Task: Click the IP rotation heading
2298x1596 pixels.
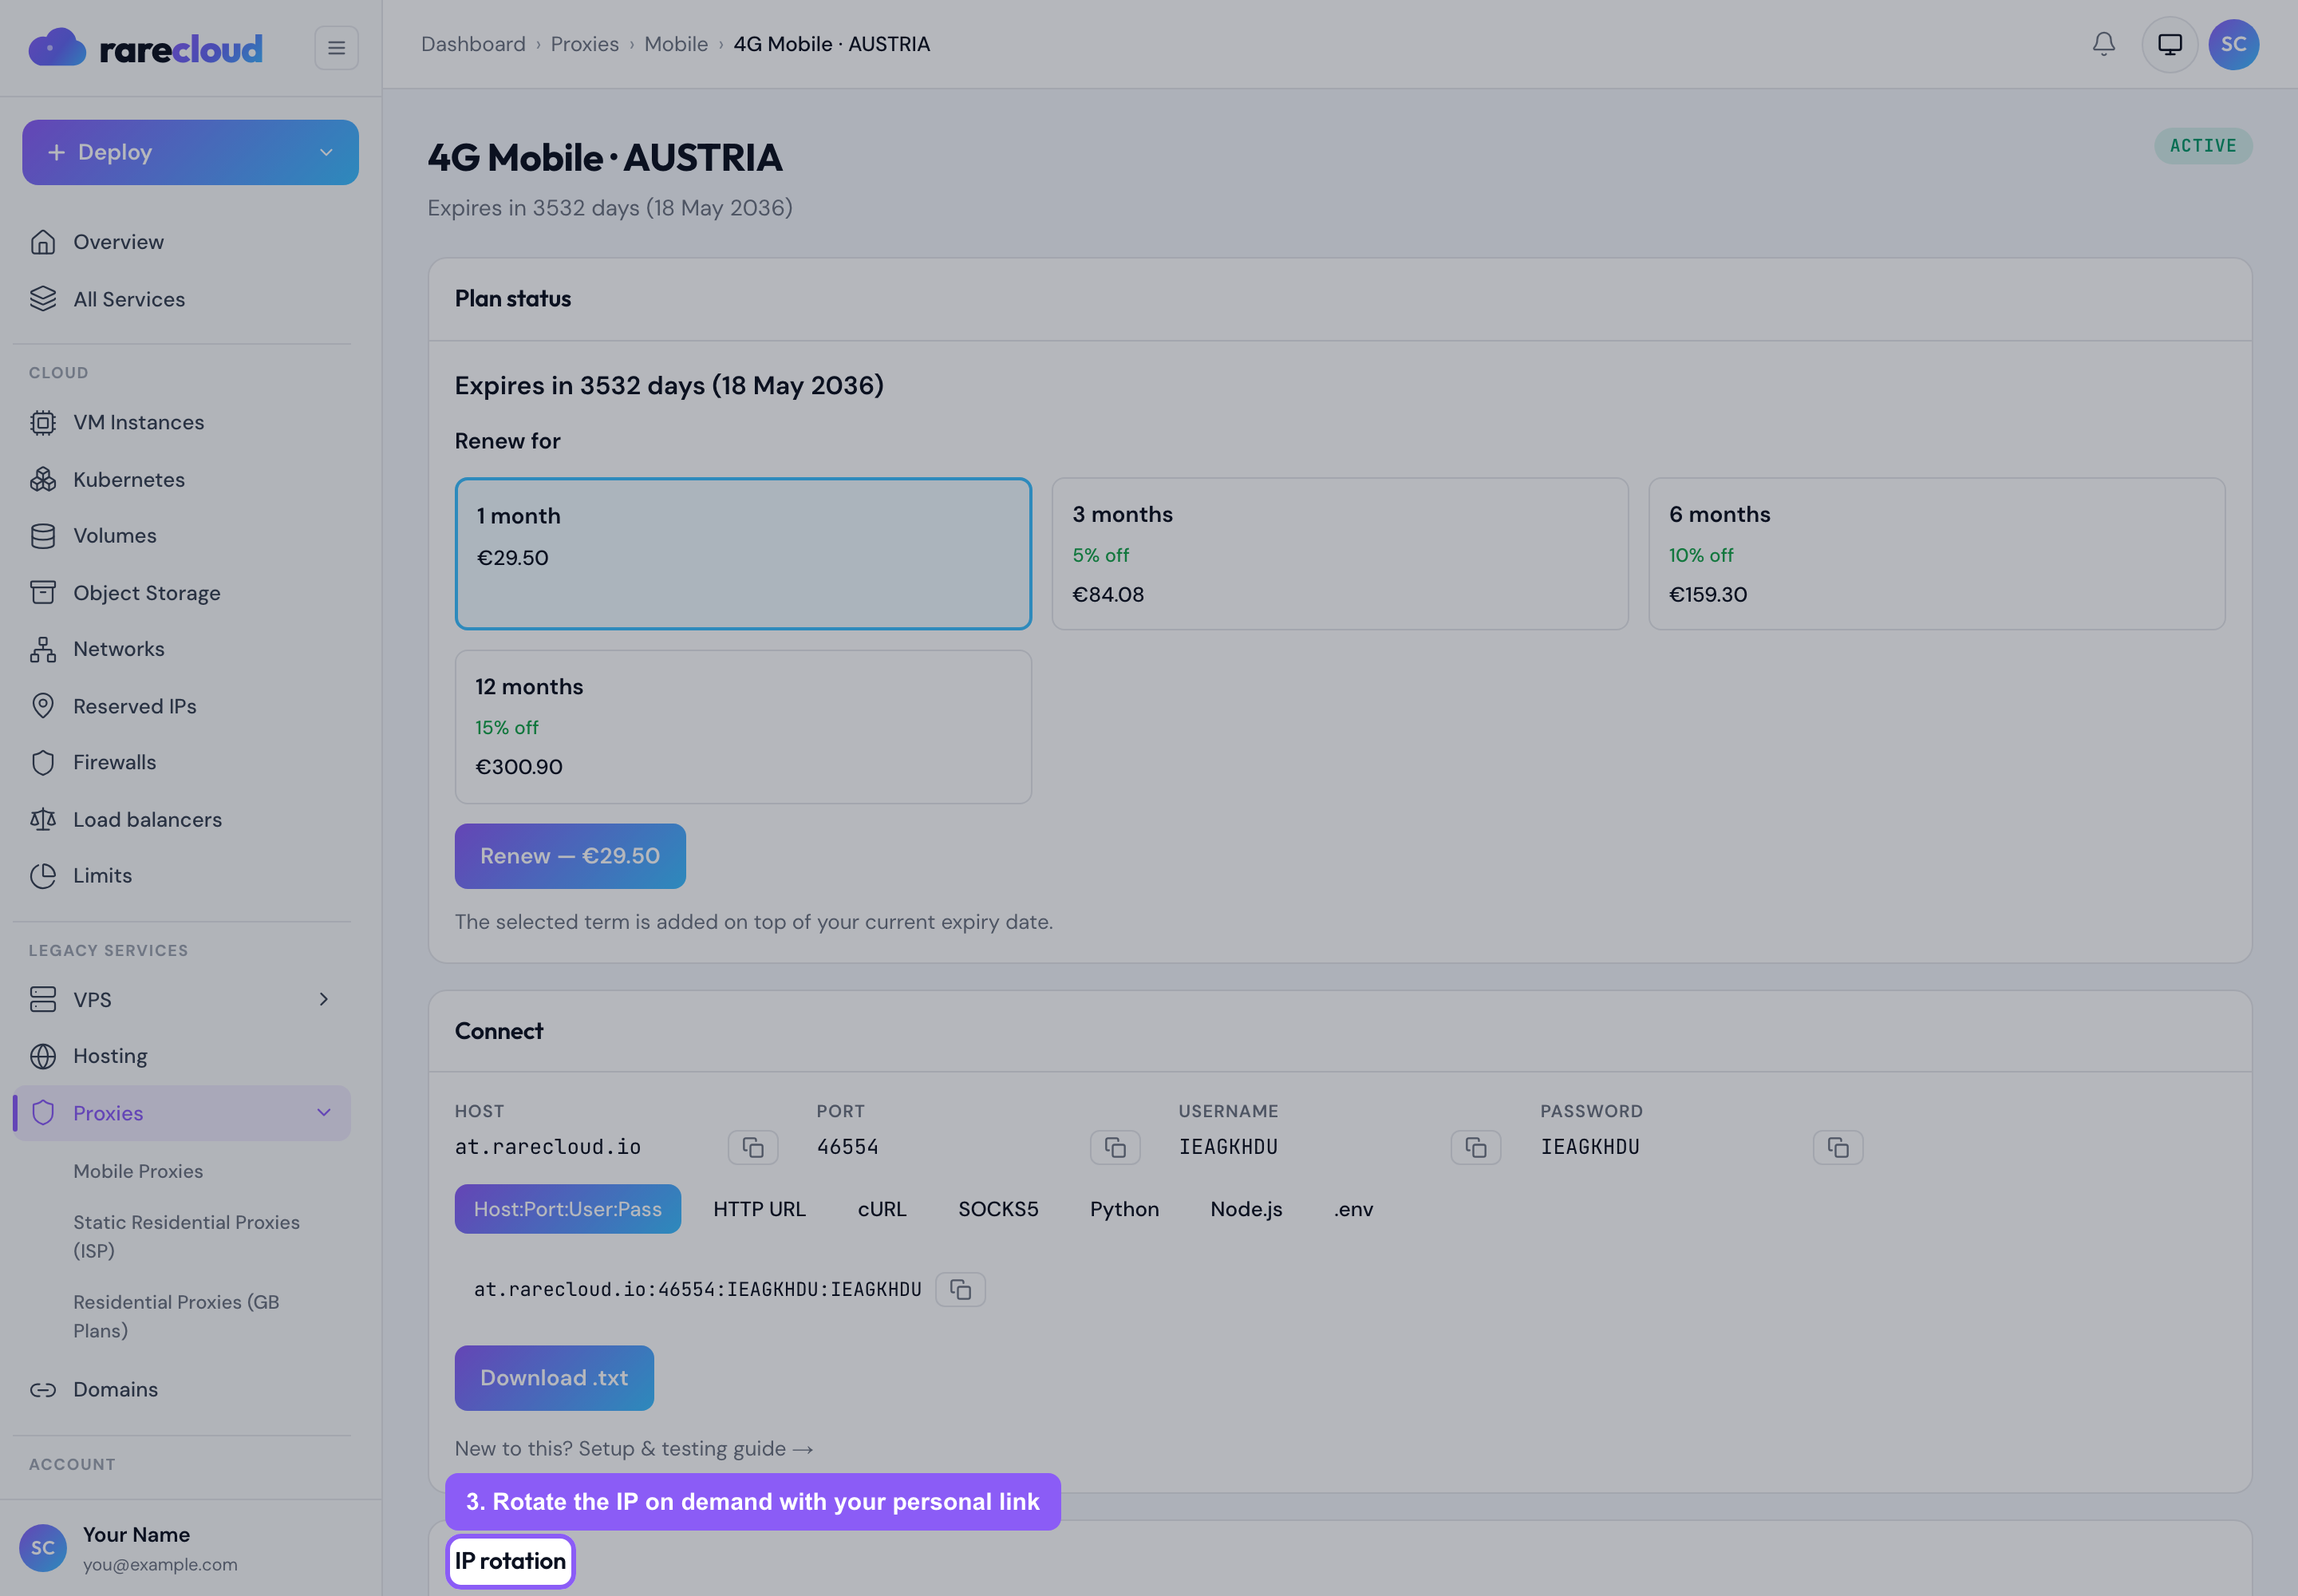Action: click(x=510, y=1561)
